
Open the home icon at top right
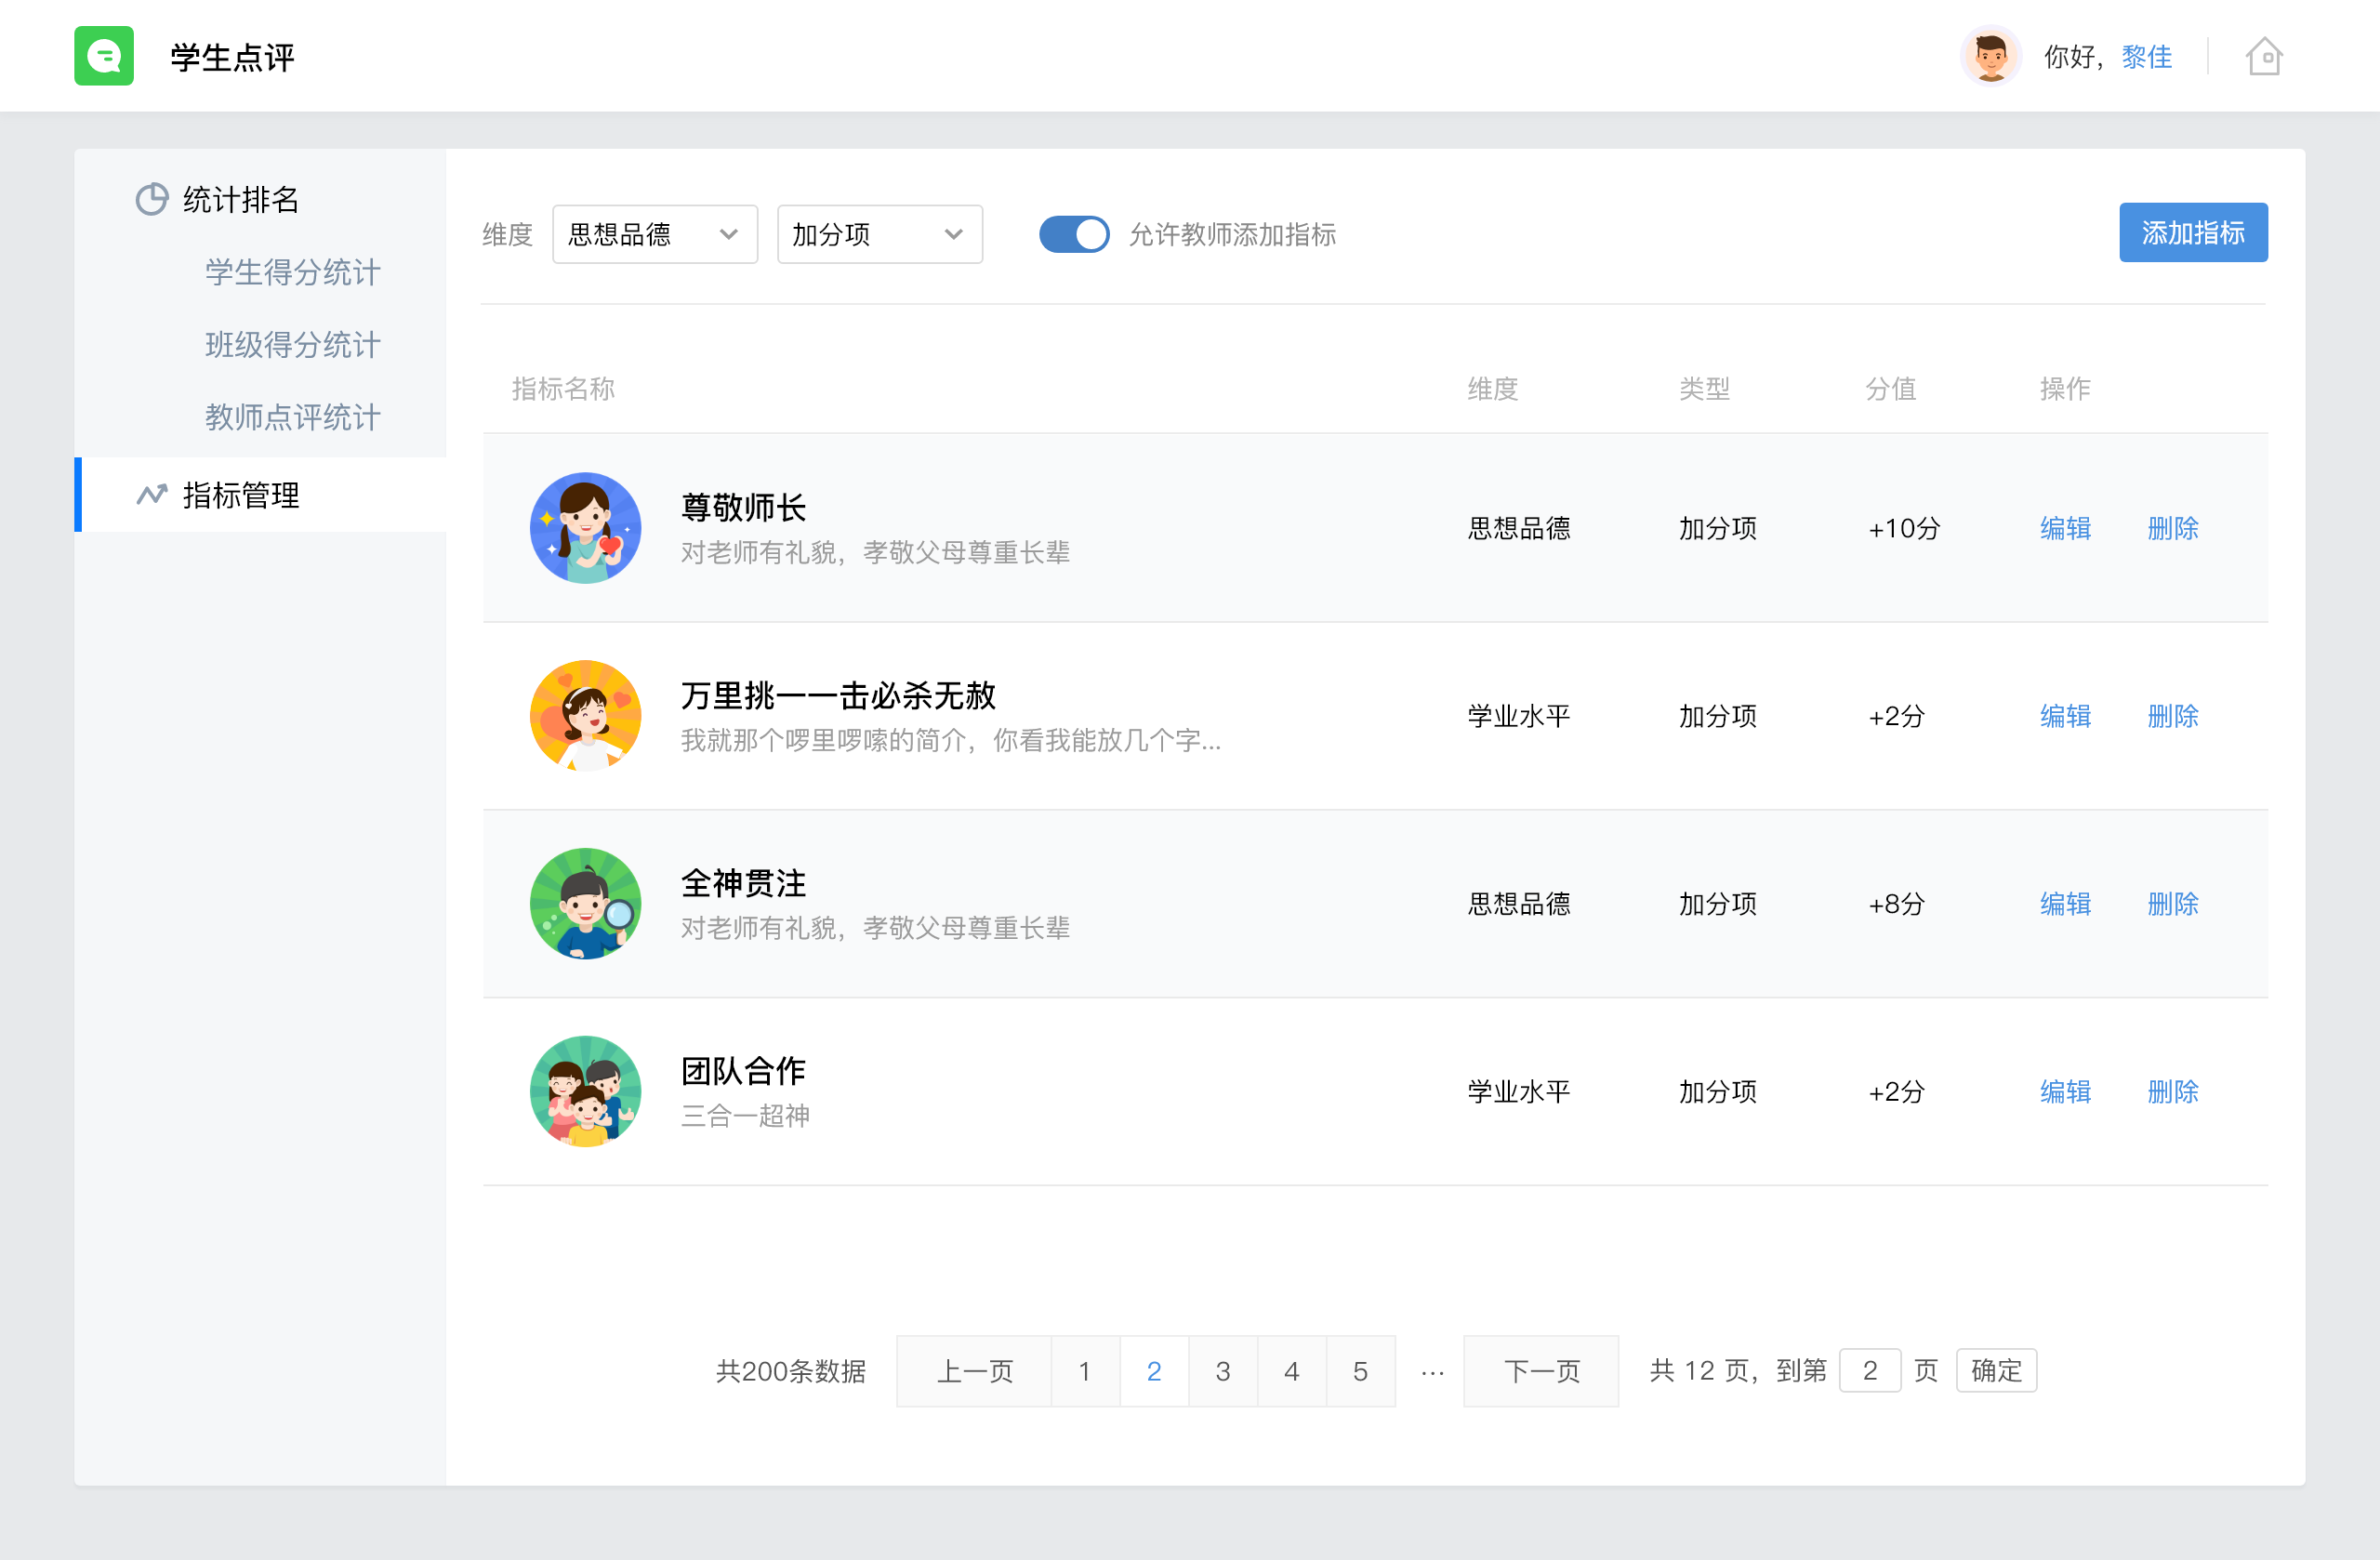tap(2264, 57)
